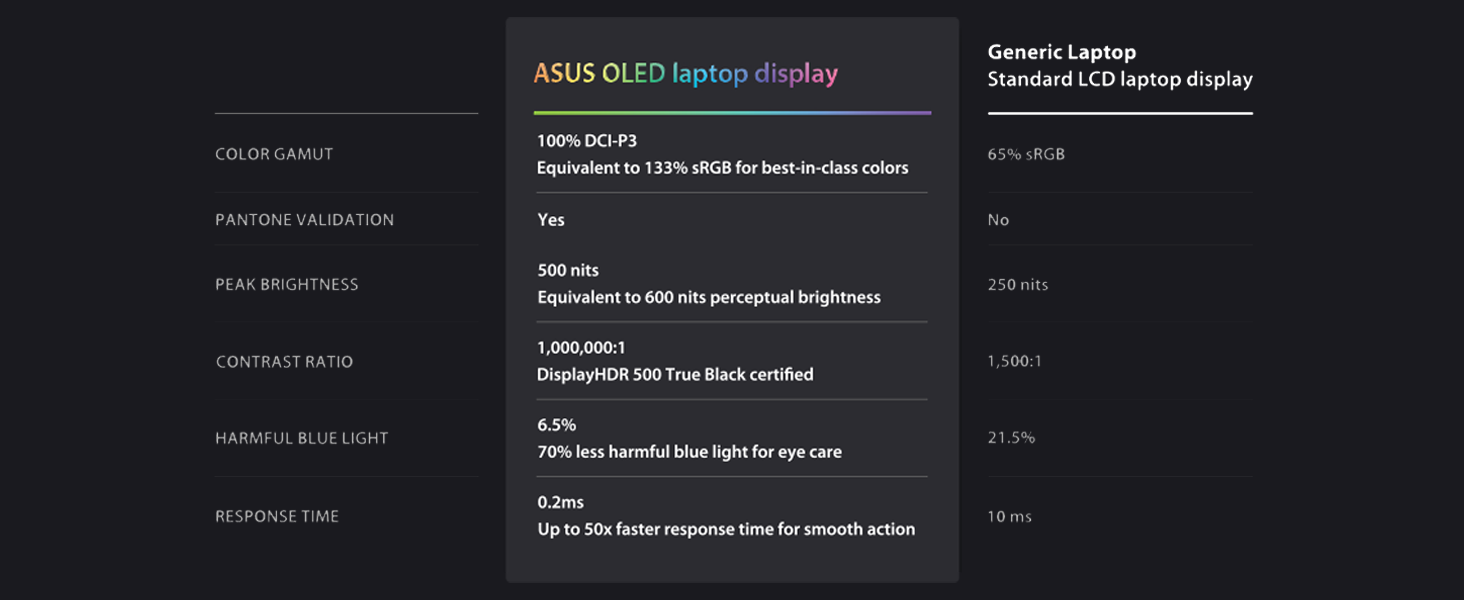Select the Pantone validation Yes value
The image size is (1464, 600).
[x=551, y=220]
